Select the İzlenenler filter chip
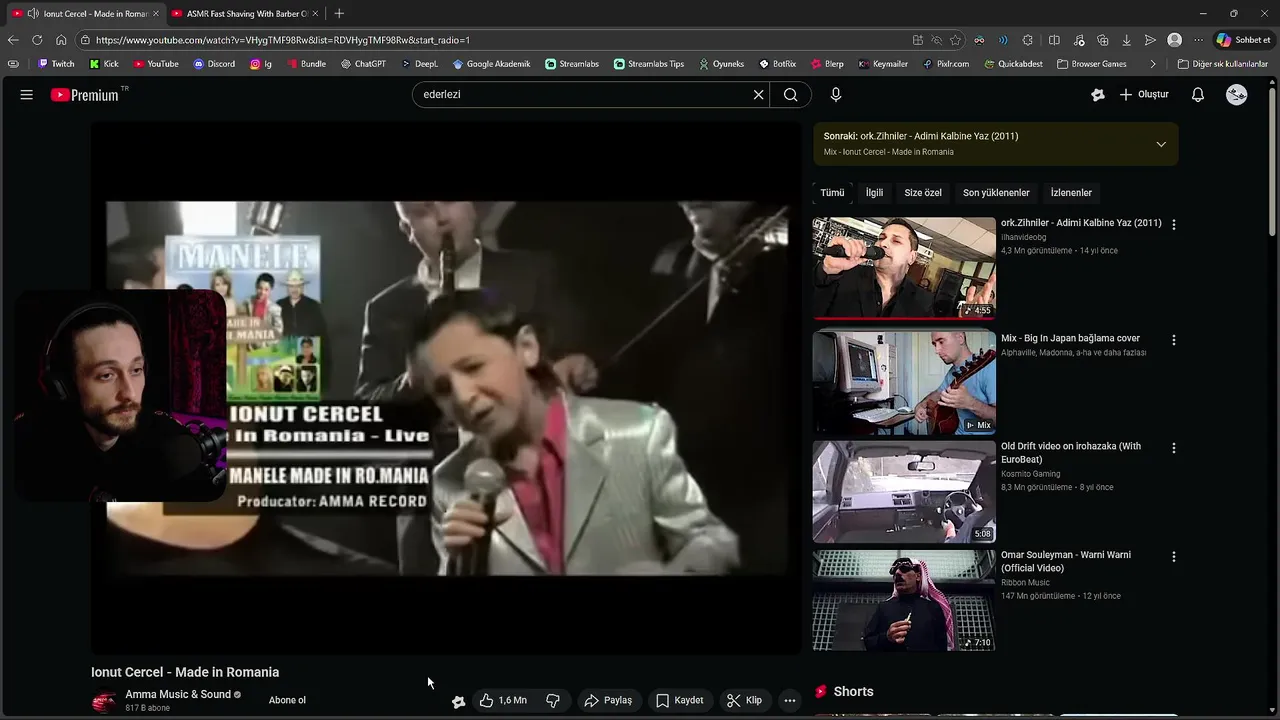Screen dimensions: 1280x720 1071,193
